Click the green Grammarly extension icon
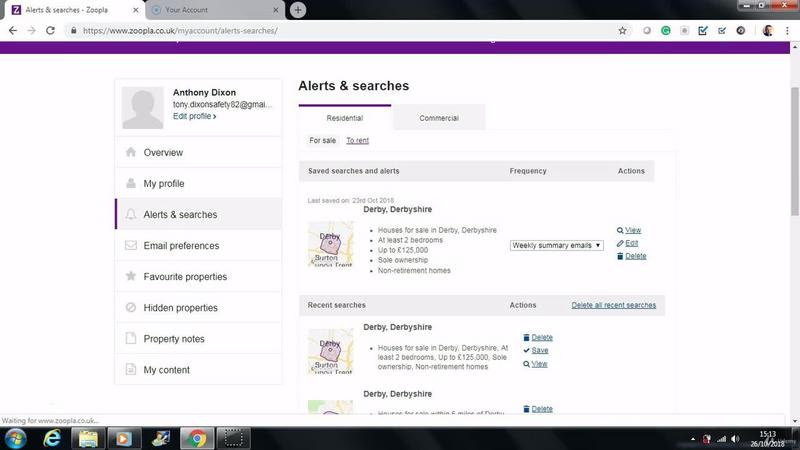The height and width of the screenshot is (450, 800). click(666, 31)
